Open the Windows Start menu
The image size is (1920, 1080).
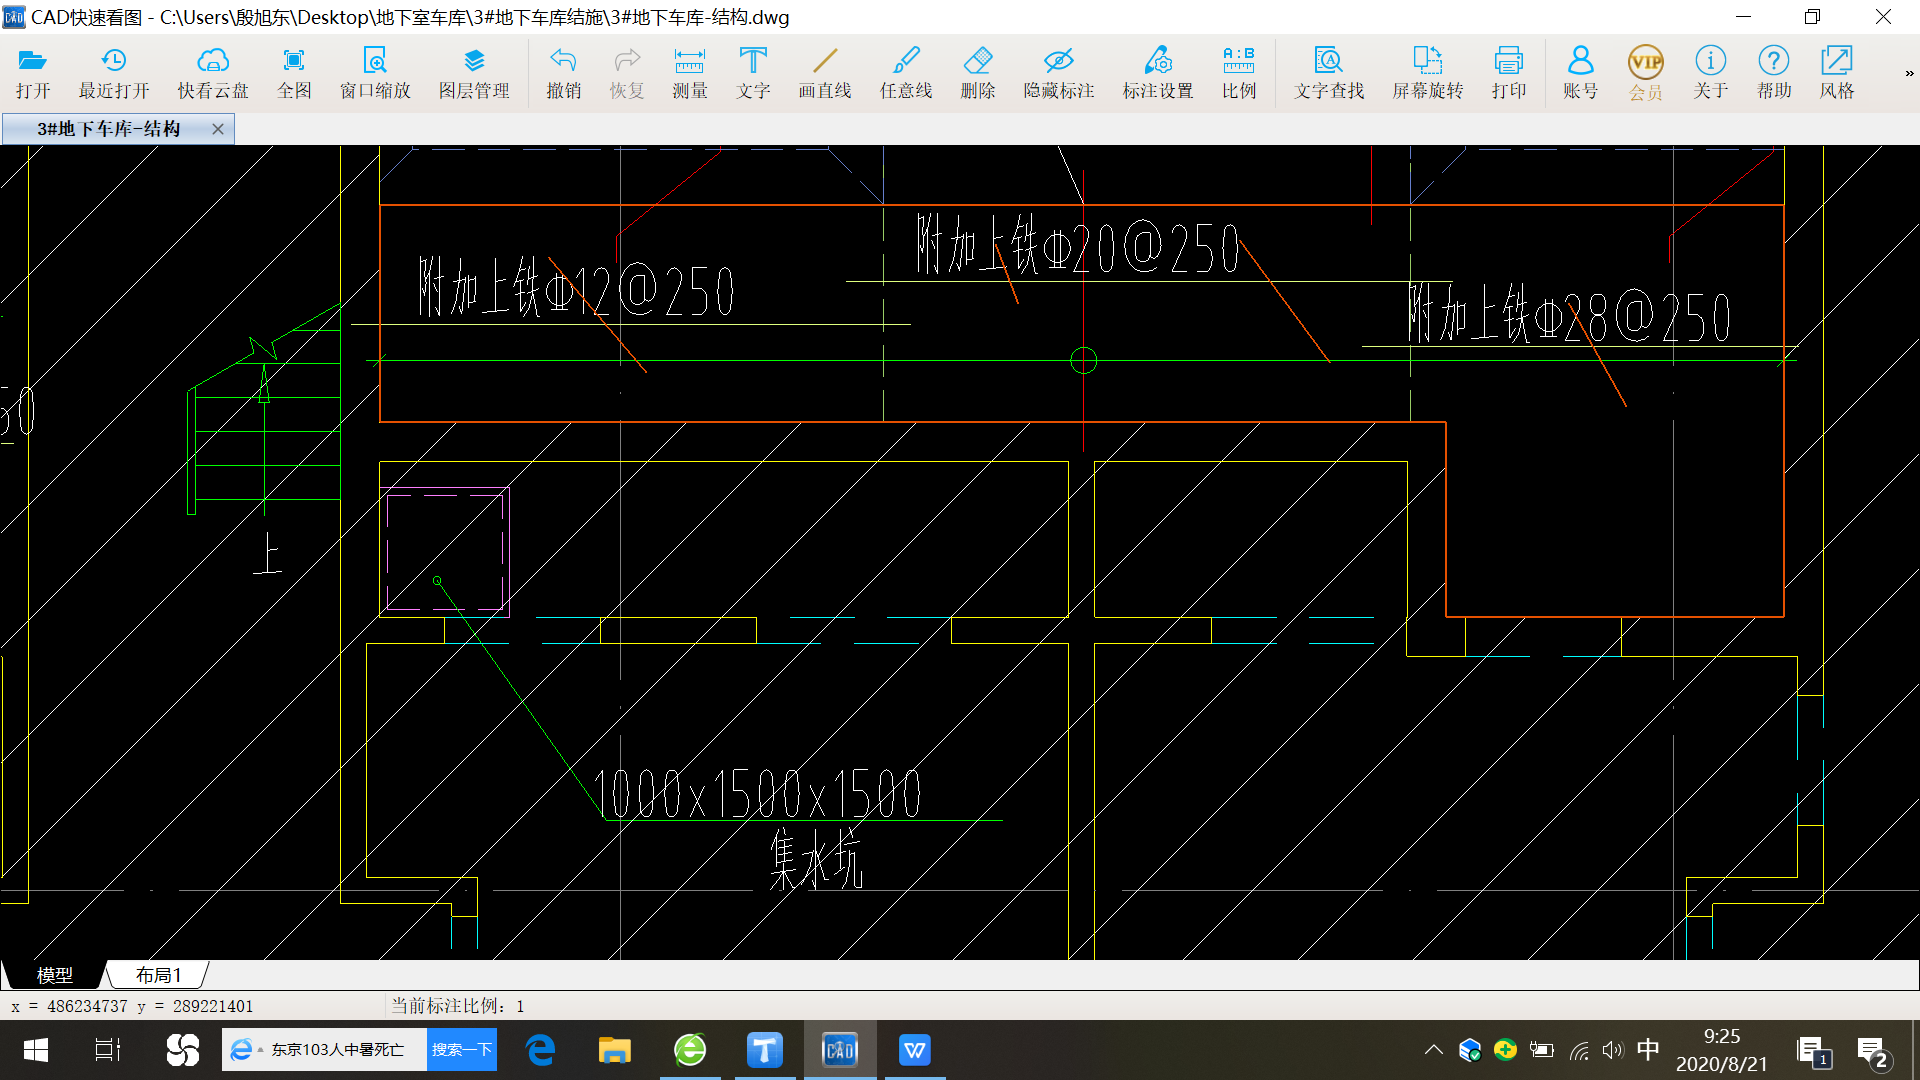36,1050
